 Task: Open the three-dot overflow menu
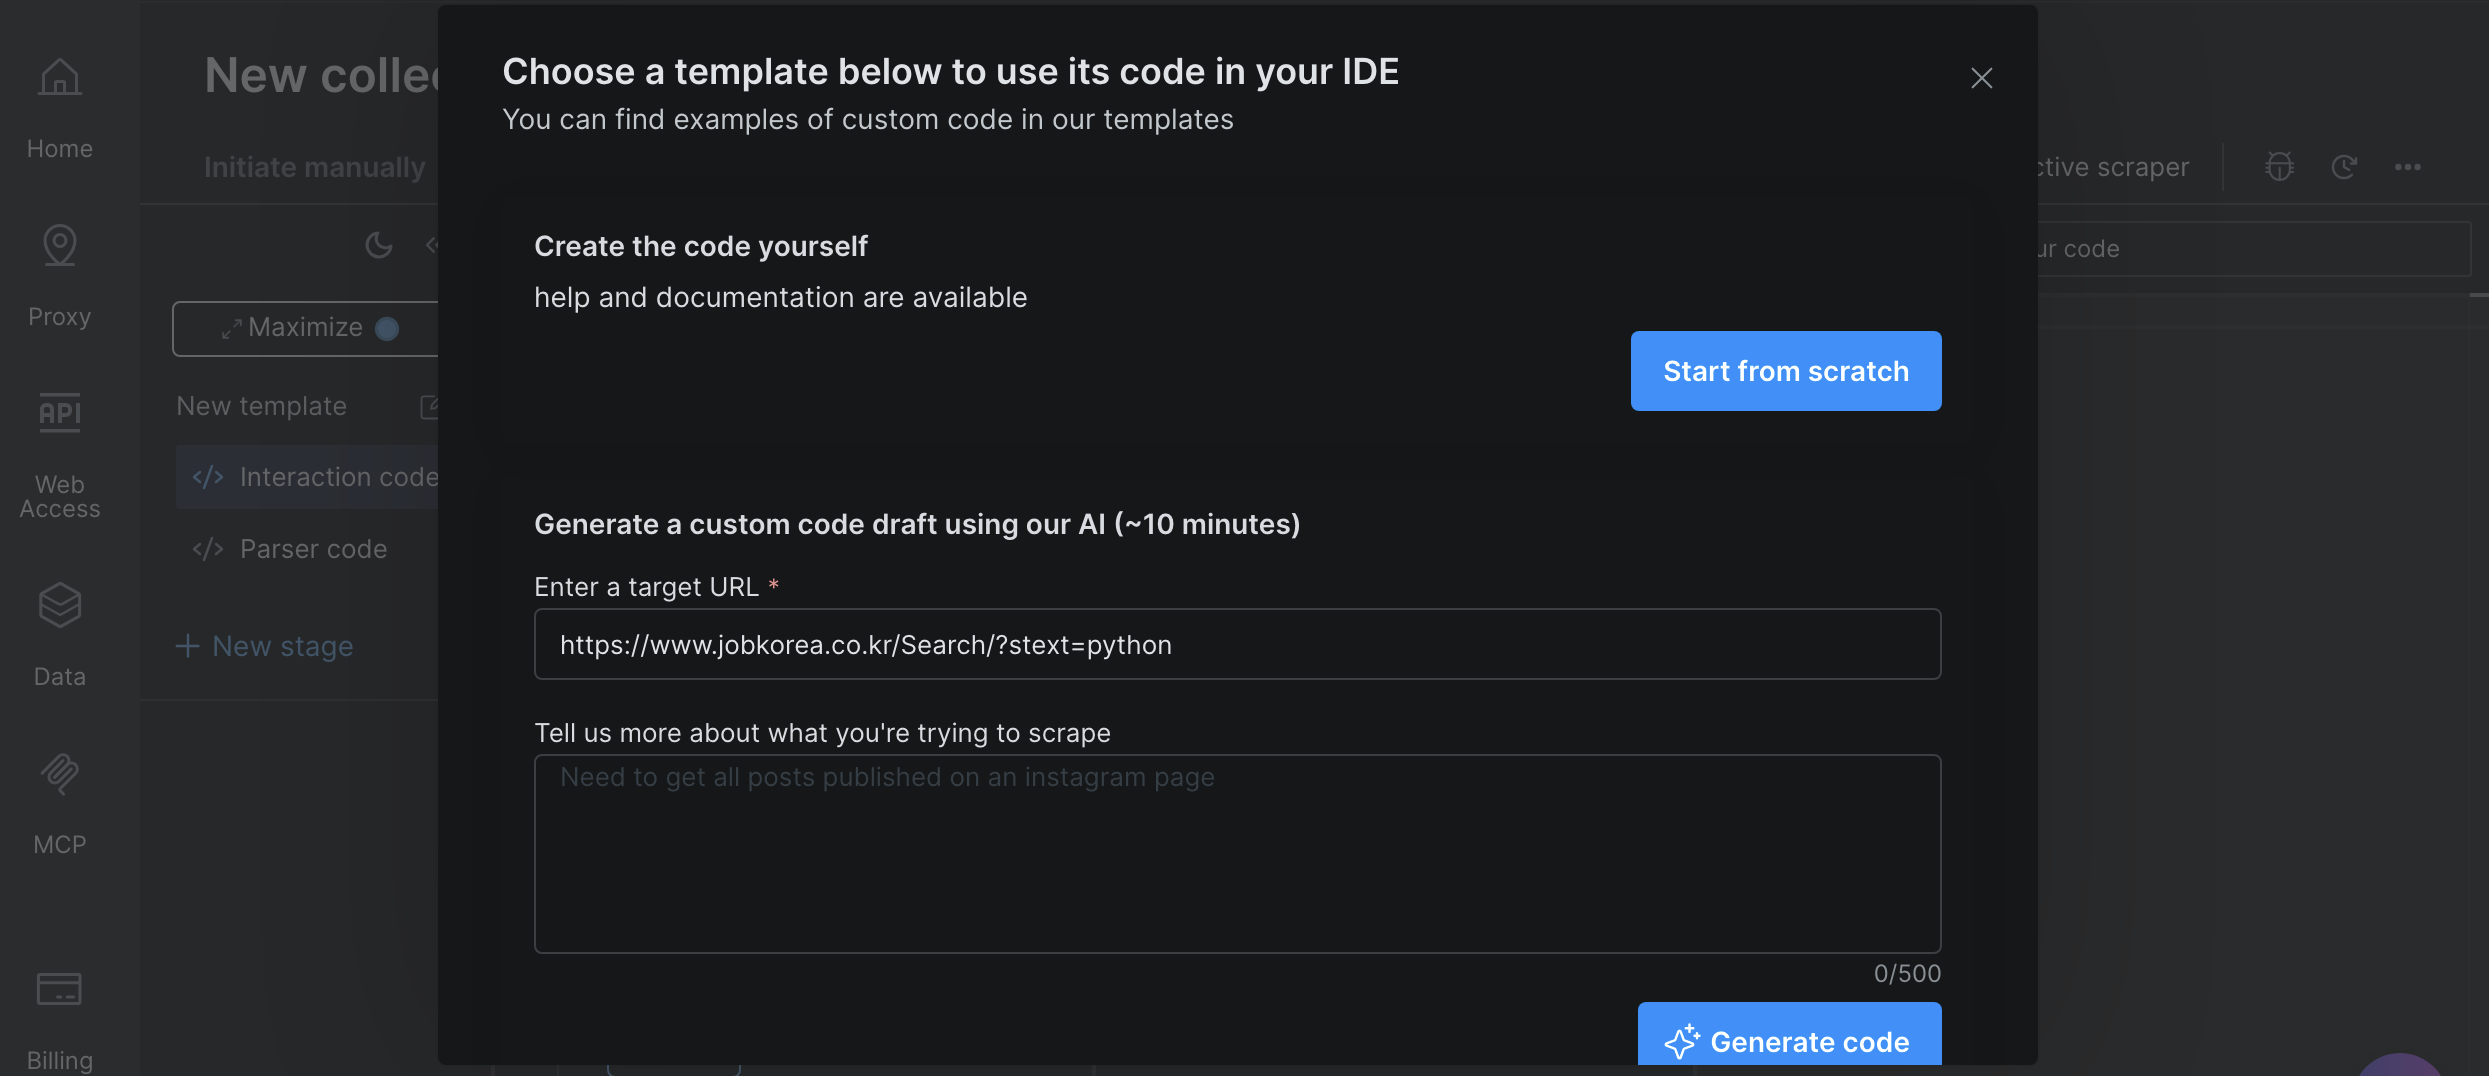(2410, 167)
